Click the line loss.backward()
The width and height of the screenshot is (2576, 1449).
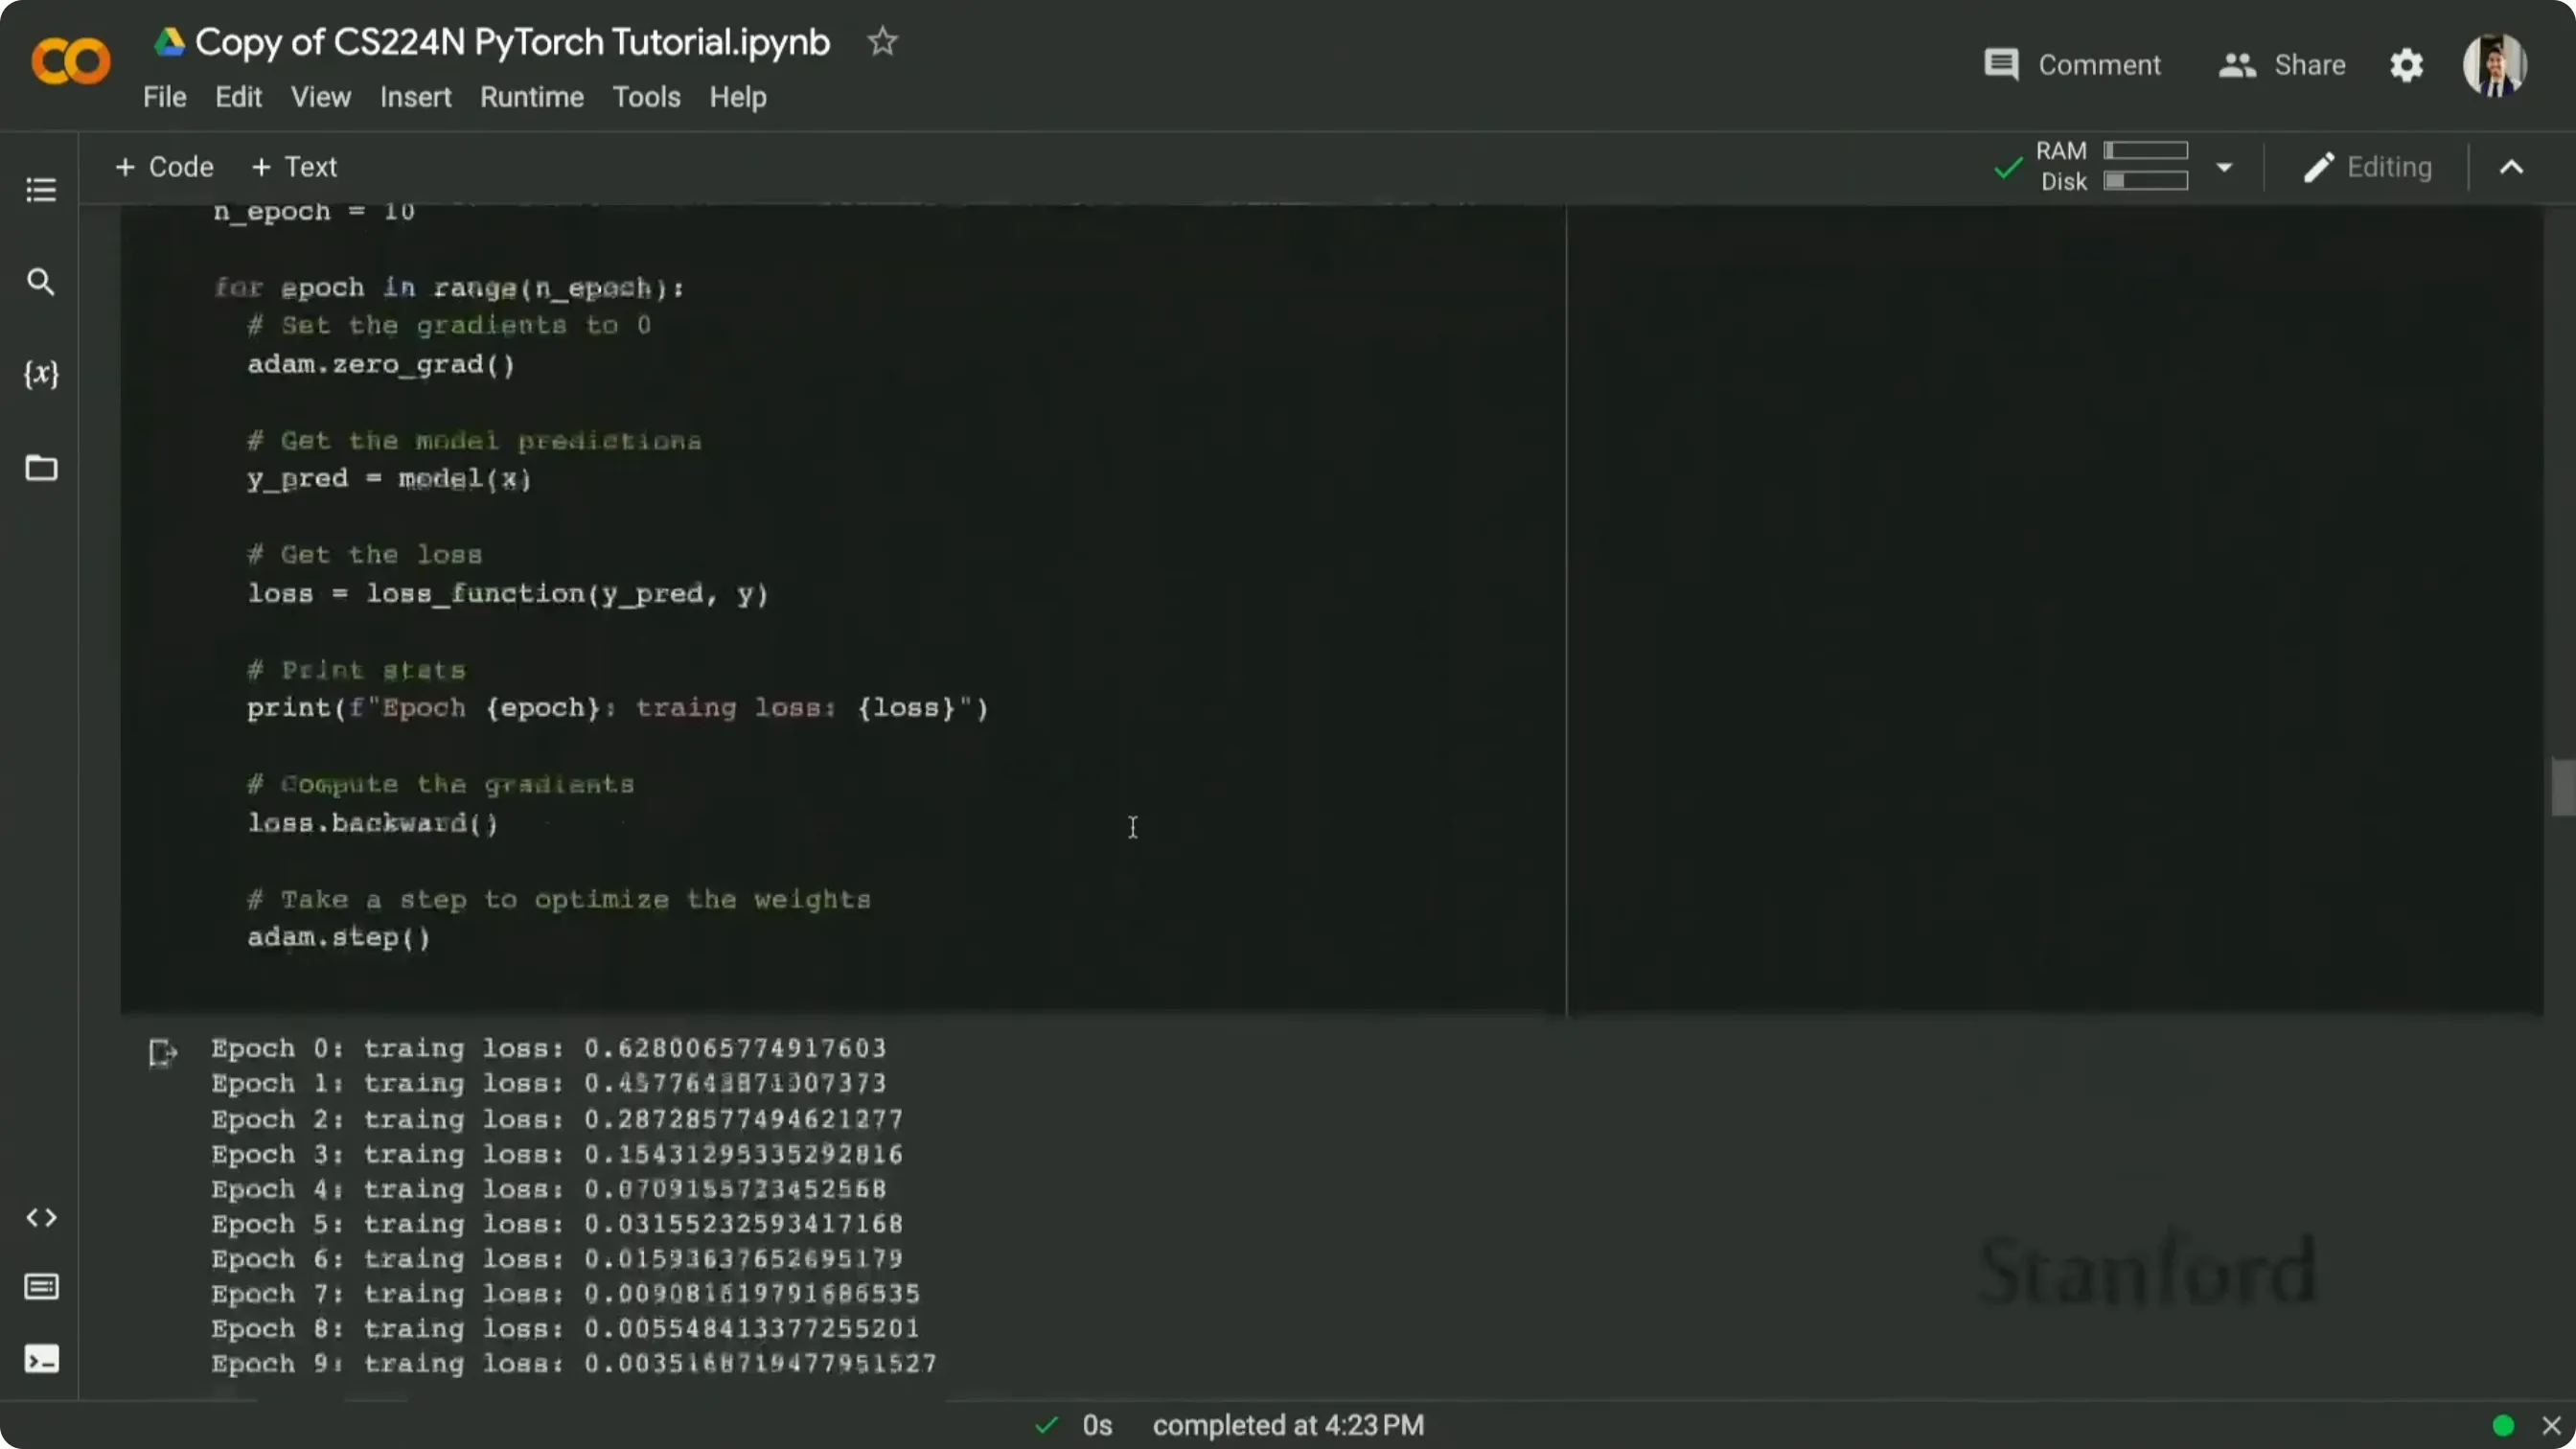(x=373, y=823)
